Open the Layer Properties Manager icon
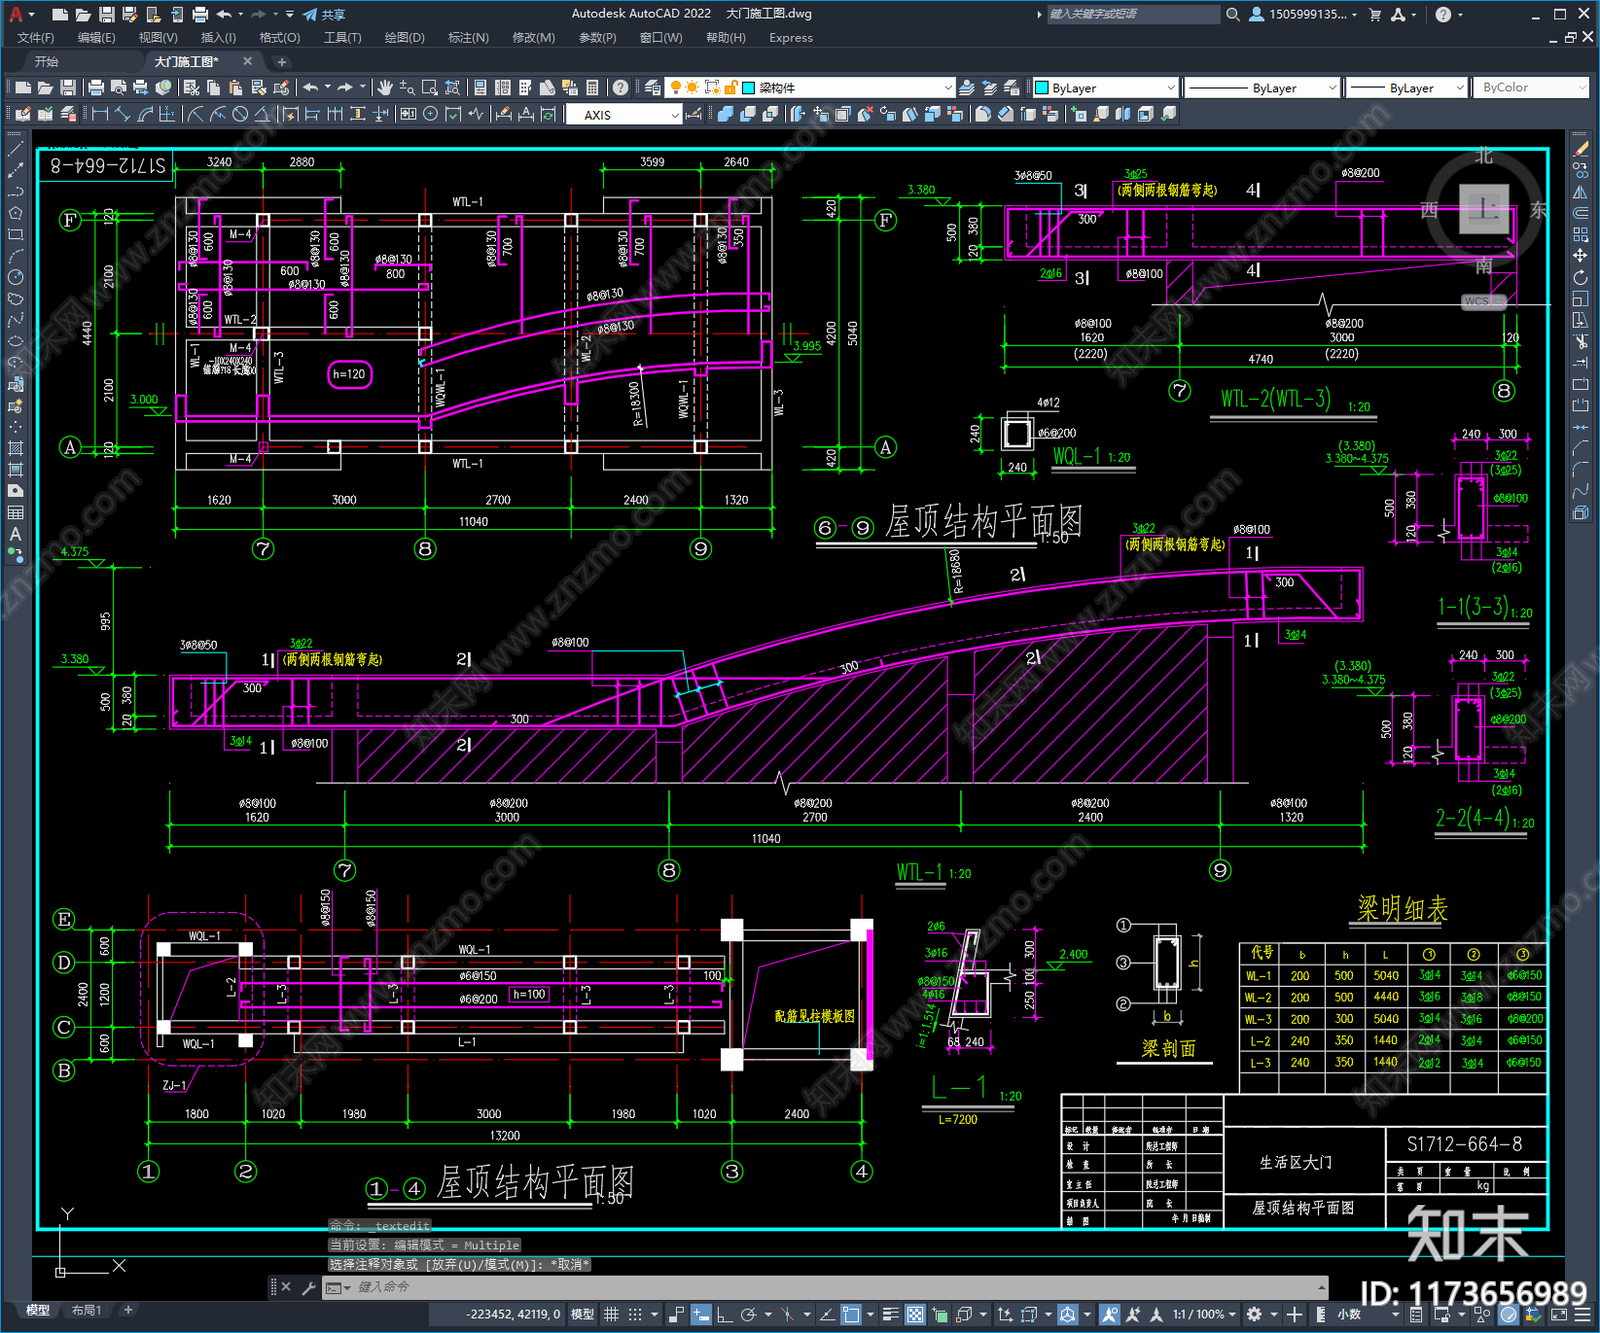 (x=652, y=88)
